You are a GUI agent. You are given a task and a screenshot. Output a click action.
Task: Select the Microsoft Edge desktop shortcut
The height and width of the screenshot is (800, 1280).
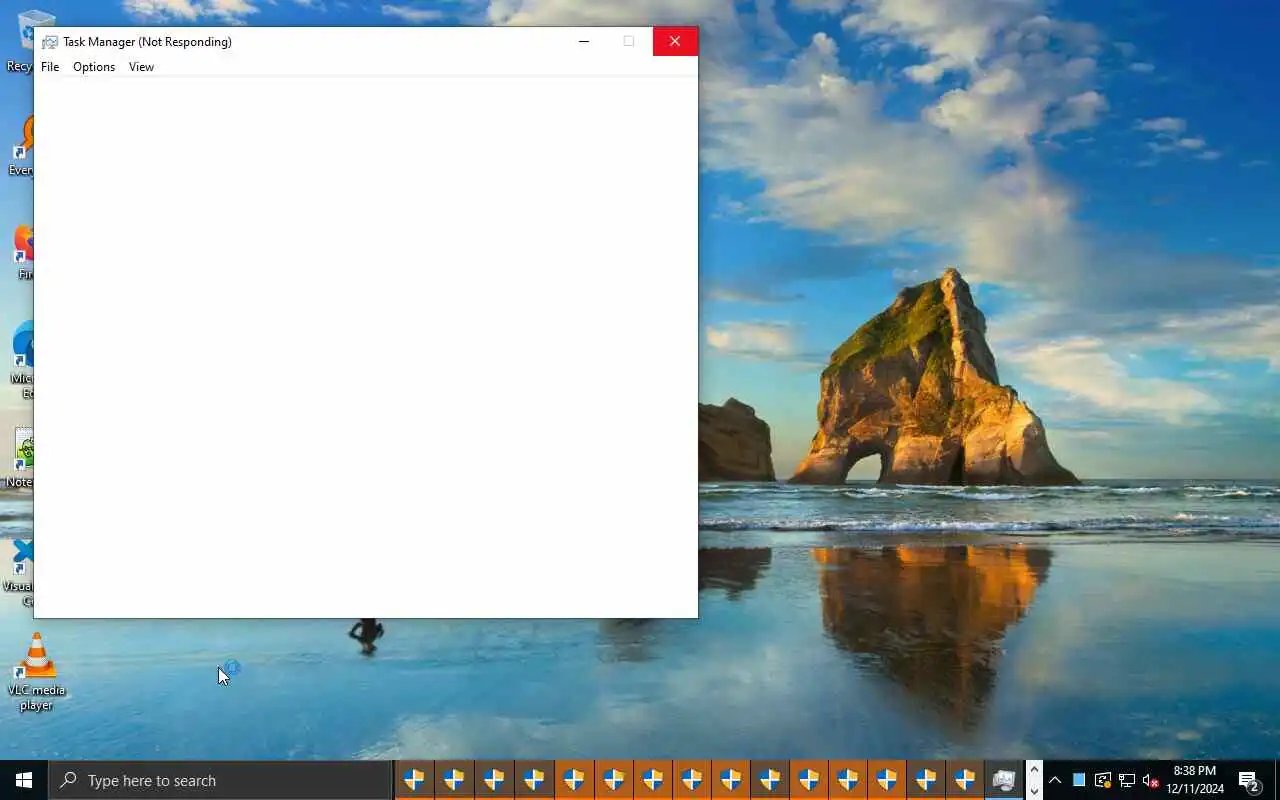tap(24, 360)
